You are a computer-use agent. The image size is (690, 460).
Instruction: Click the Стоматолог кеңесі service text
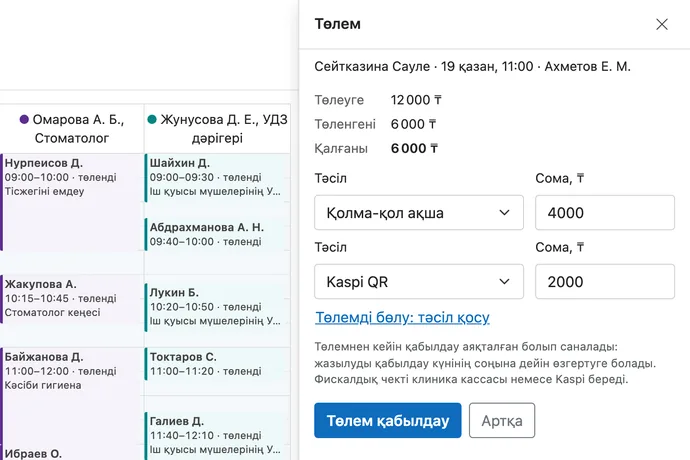click(x=52, y=313)
